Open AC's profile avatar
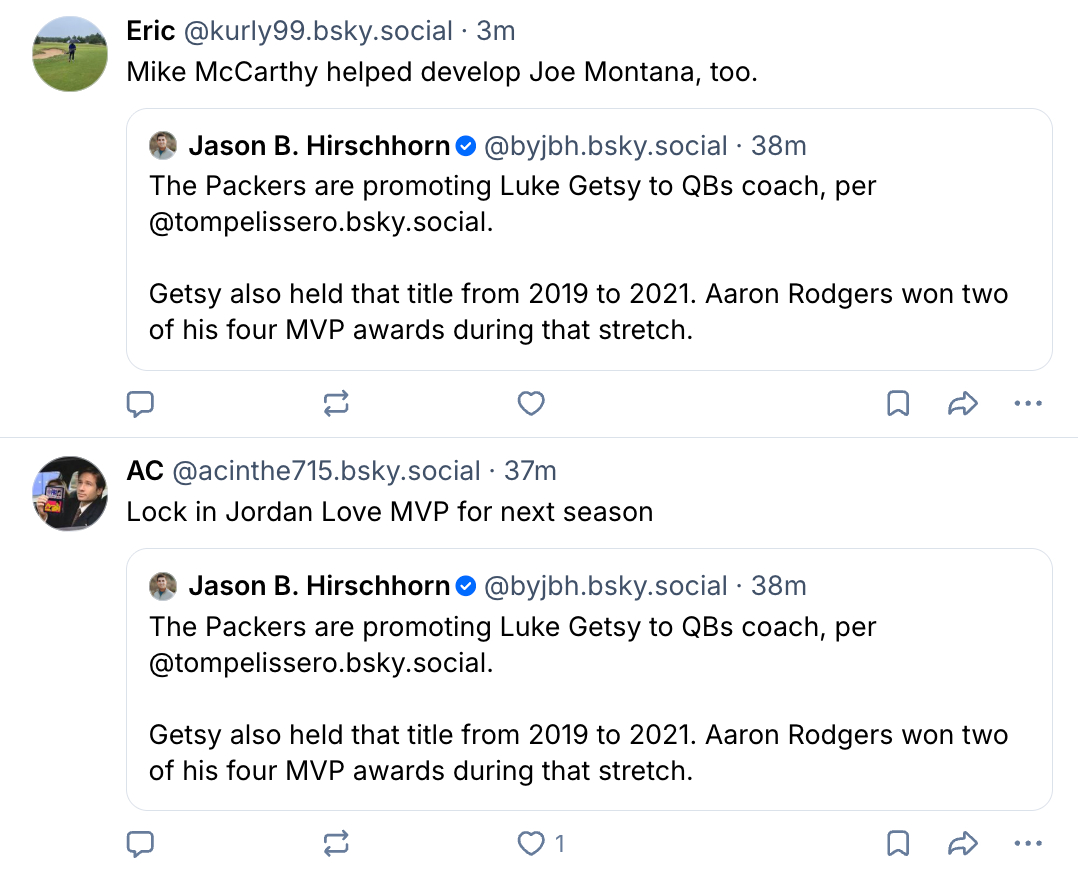 tap(70, 493)
